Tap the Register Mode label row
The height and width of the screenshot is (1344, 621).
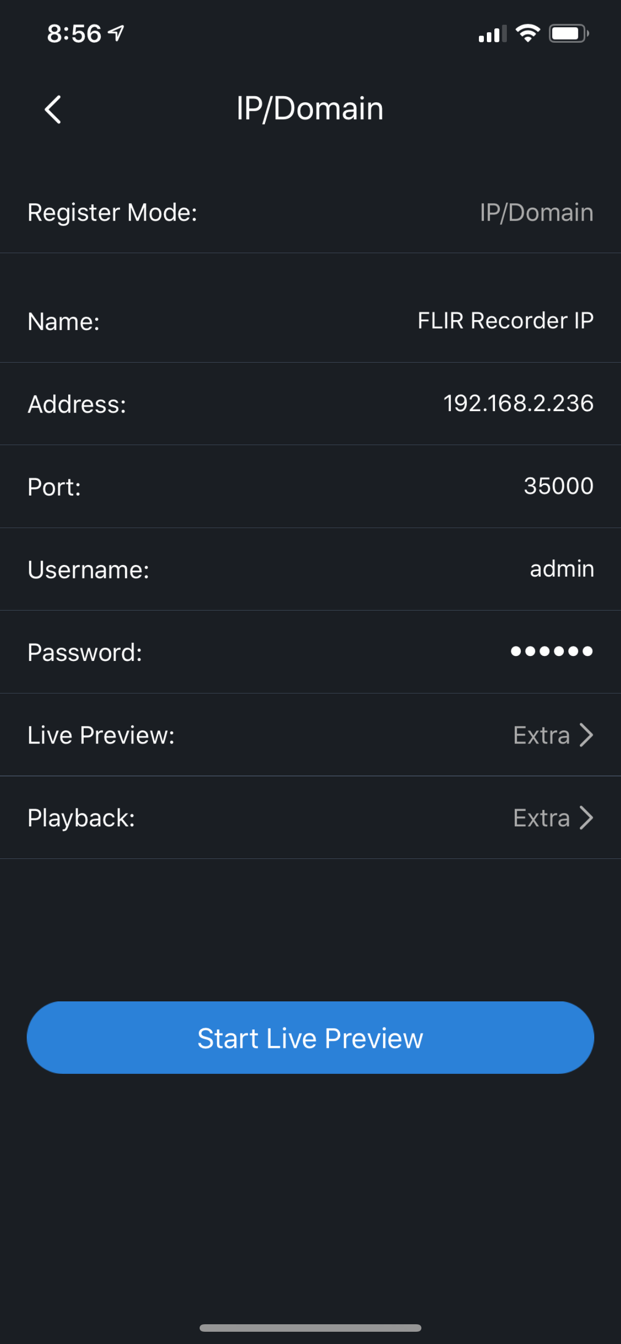[112, 212]
